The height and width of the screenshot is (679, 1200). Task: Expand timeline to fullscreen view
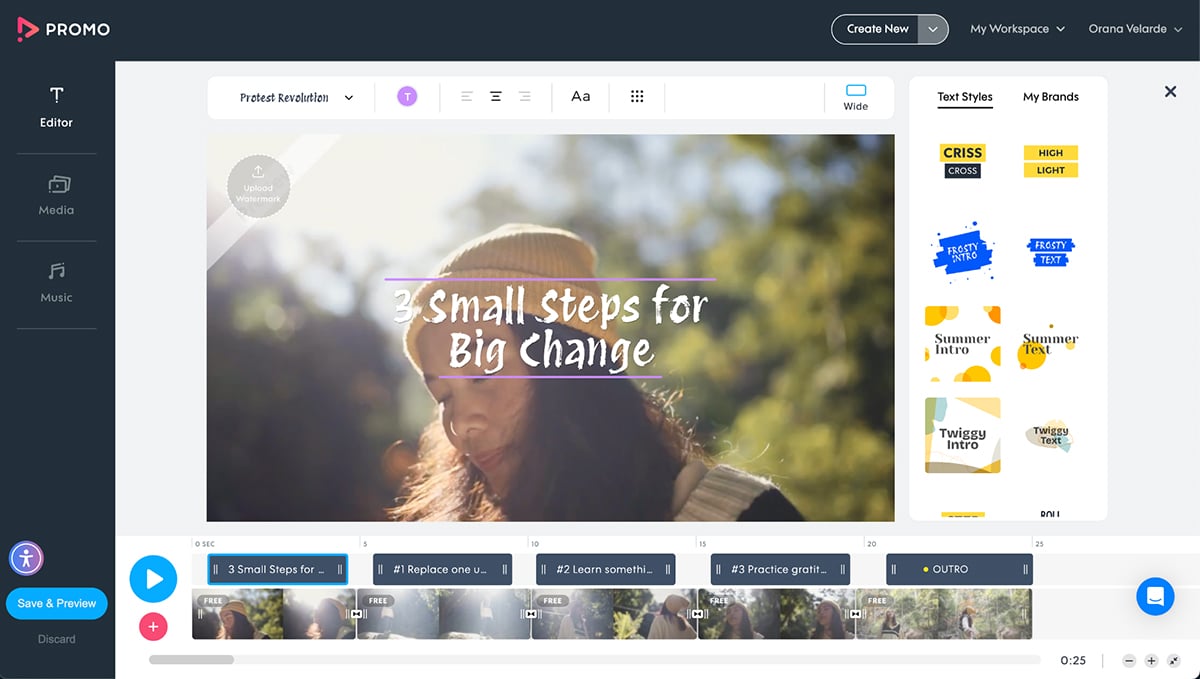1172,660
